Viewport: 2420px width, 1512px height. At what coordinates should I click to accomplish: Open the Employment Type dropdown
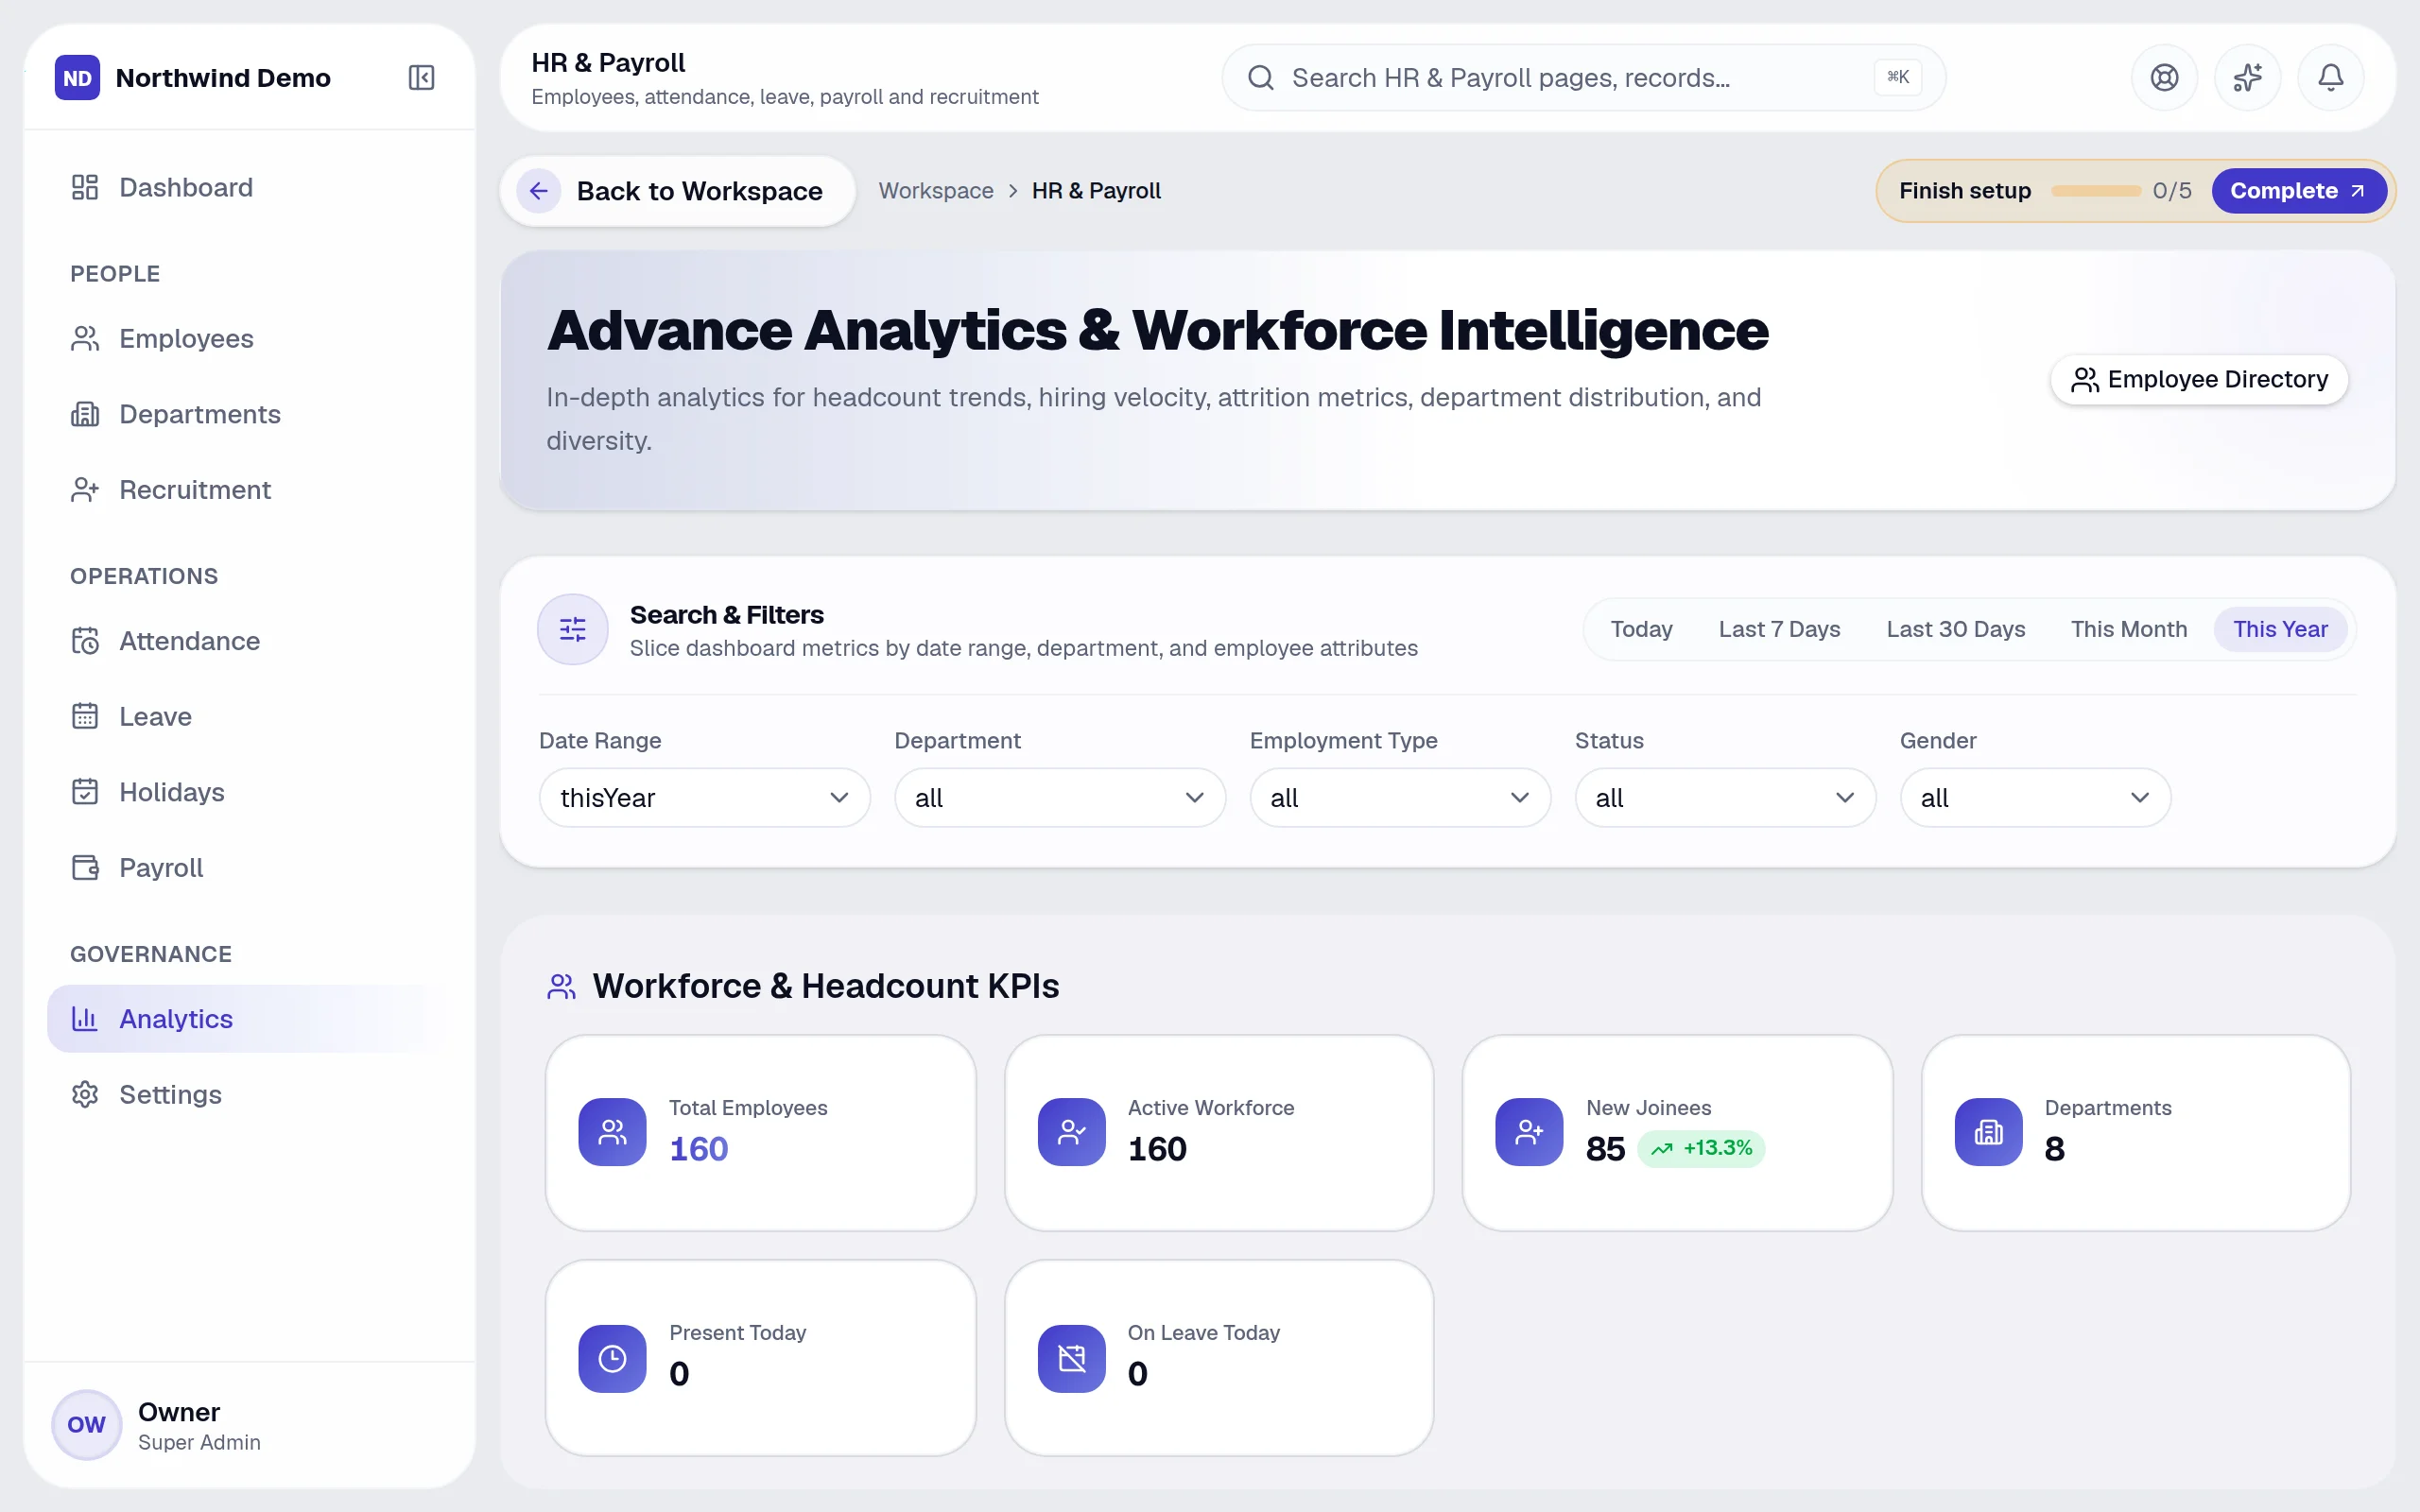coord(1399,797)
